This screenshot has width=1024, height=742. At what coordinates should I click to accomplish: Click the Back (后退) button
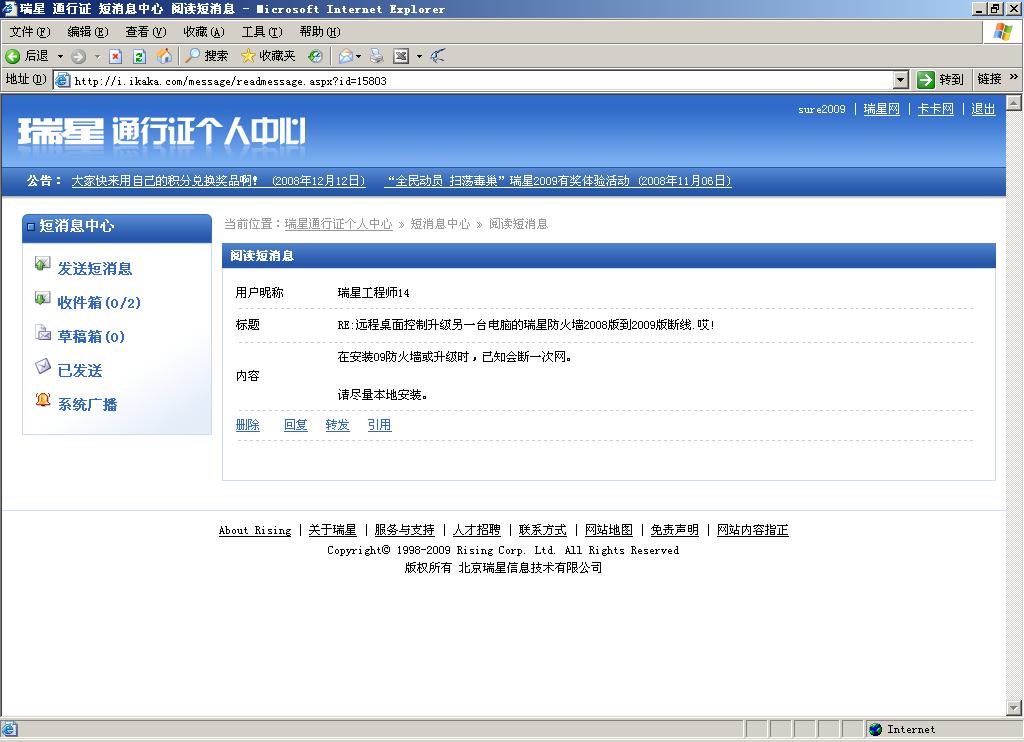[27, 56]
